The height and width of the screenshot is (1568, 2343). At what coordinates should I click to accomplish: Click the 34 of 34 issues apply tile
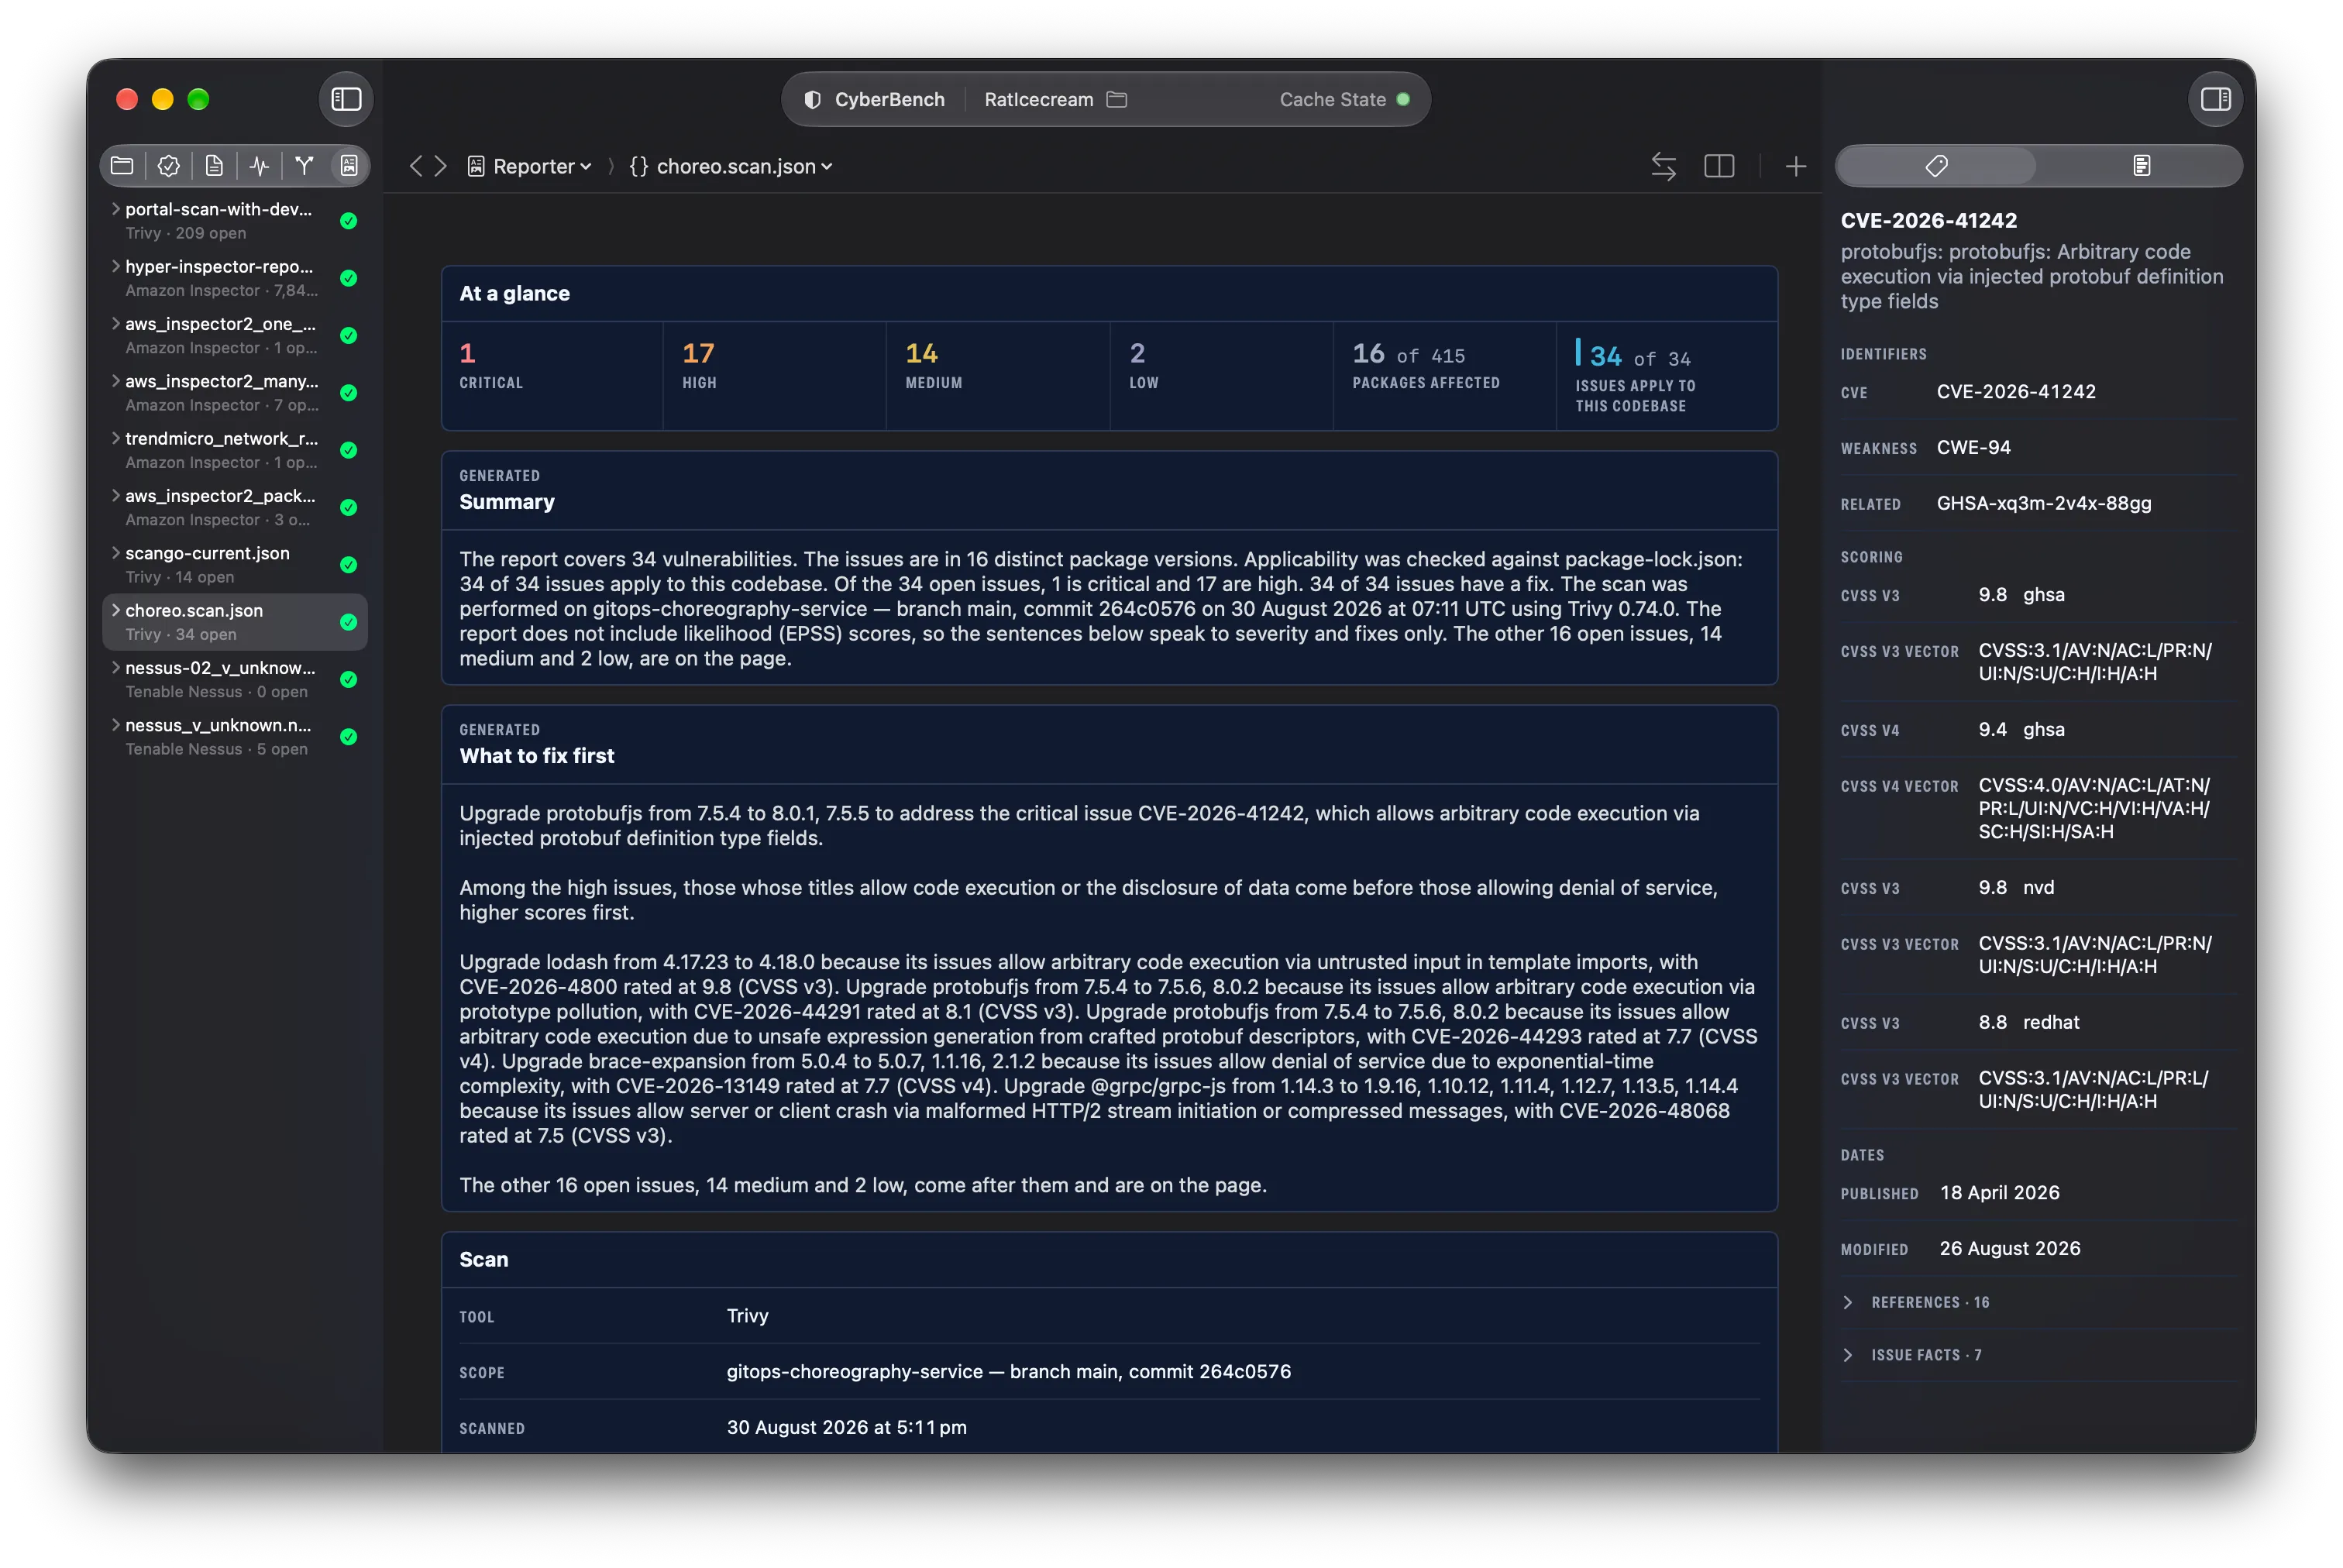1666,375
